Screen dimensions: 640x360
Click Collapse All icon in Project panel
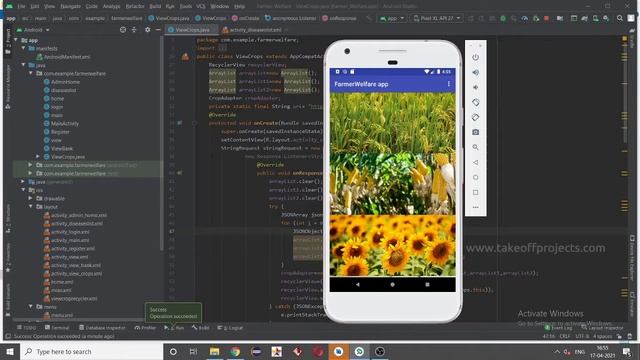click(134, 30)
